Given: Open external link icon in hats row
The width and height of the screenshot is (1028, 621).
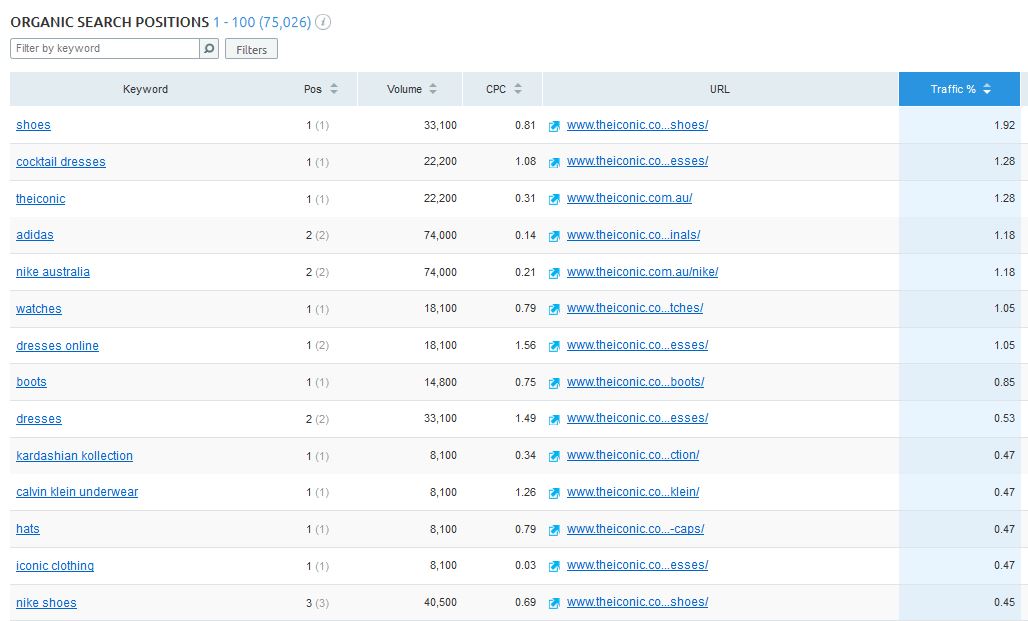Looking at the screenshot, I should pyautogui.click(x=554, y=530).
